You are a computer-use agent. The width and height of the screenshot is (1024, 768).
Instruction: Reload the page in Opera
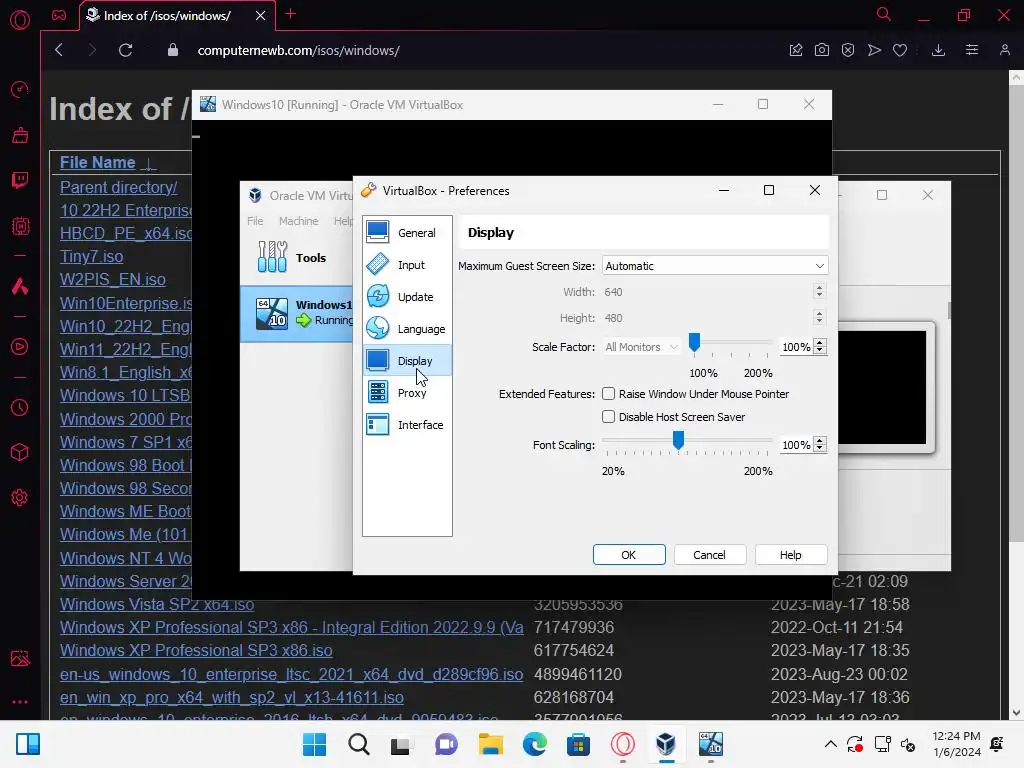(125, 50)
